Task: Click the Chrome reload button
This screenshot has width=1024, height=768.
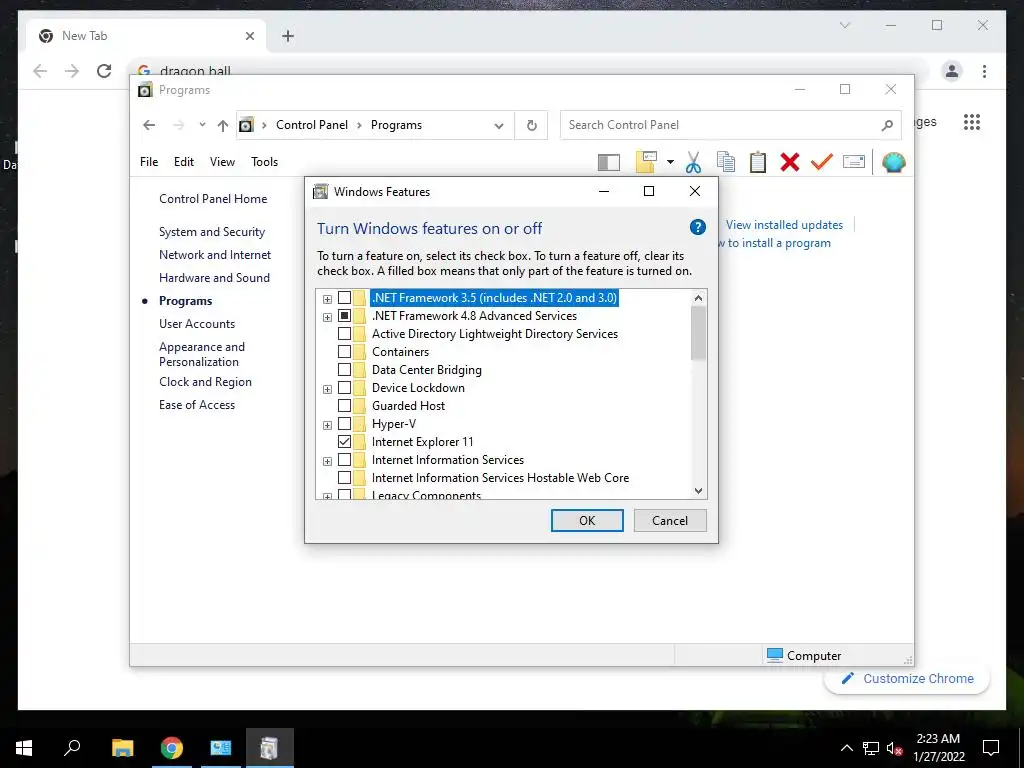Action: click(104, 71)
